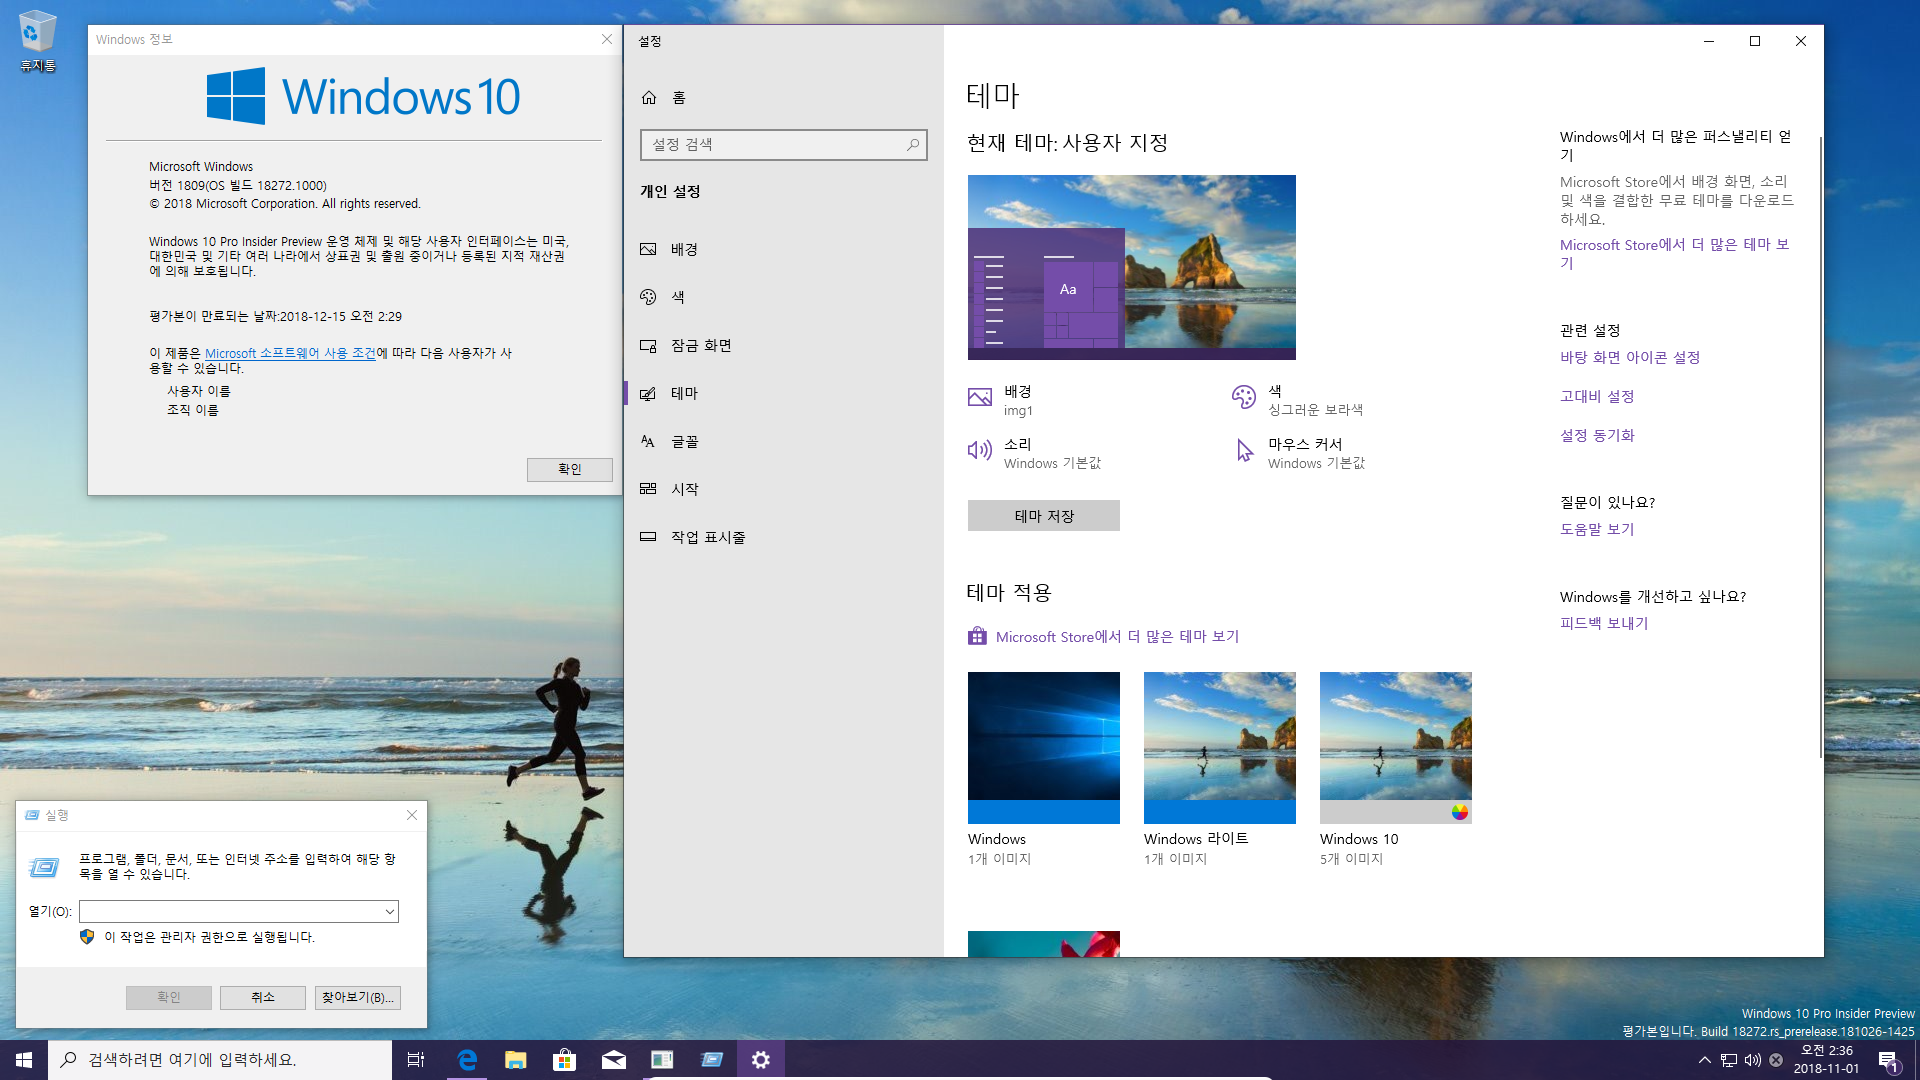Click the Settings gear on the taskbar
Screen dimensions: 1920x1080
761,1060
